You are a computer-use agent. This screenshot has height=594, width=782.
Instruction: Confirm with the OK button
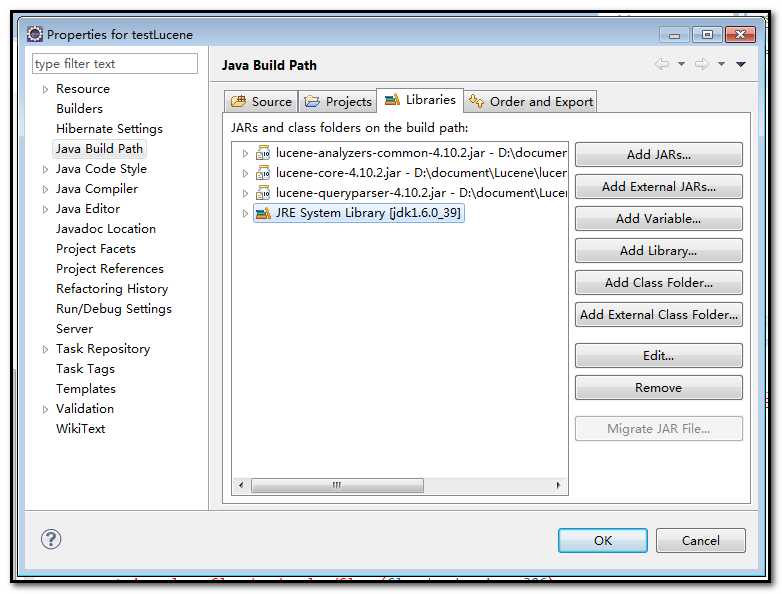602,541
